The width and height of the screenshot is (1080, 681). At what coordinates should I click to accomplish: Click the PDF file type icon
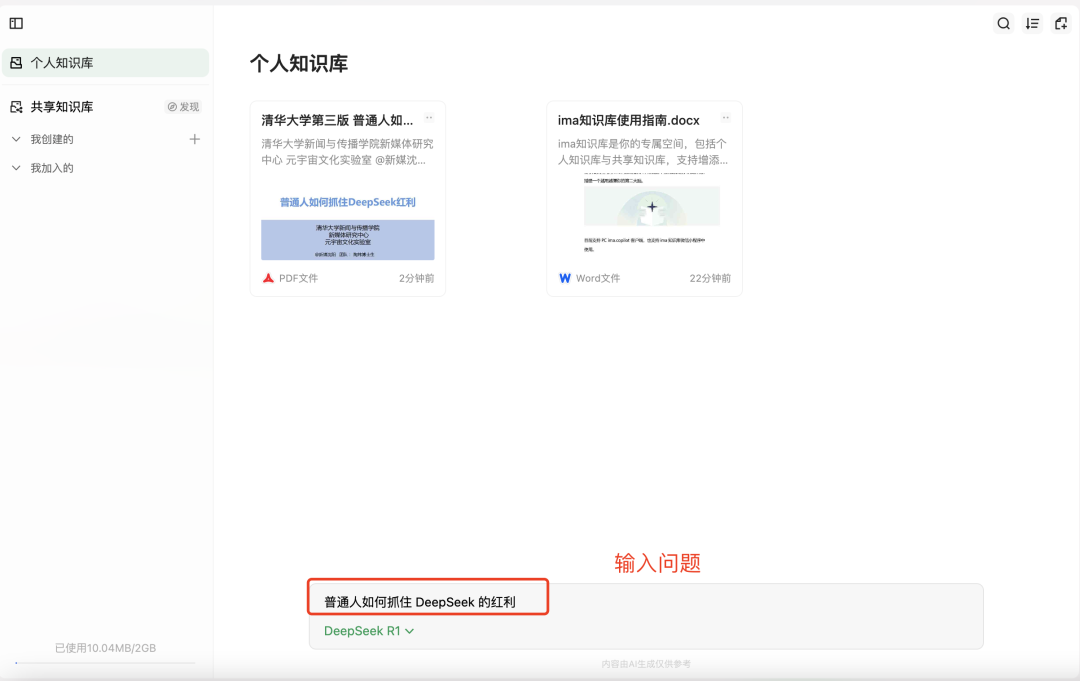[269, 278]
